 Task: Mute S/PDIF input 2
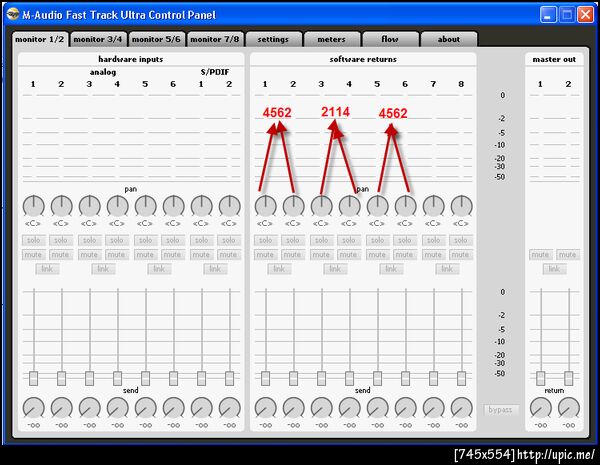(229, 255)
